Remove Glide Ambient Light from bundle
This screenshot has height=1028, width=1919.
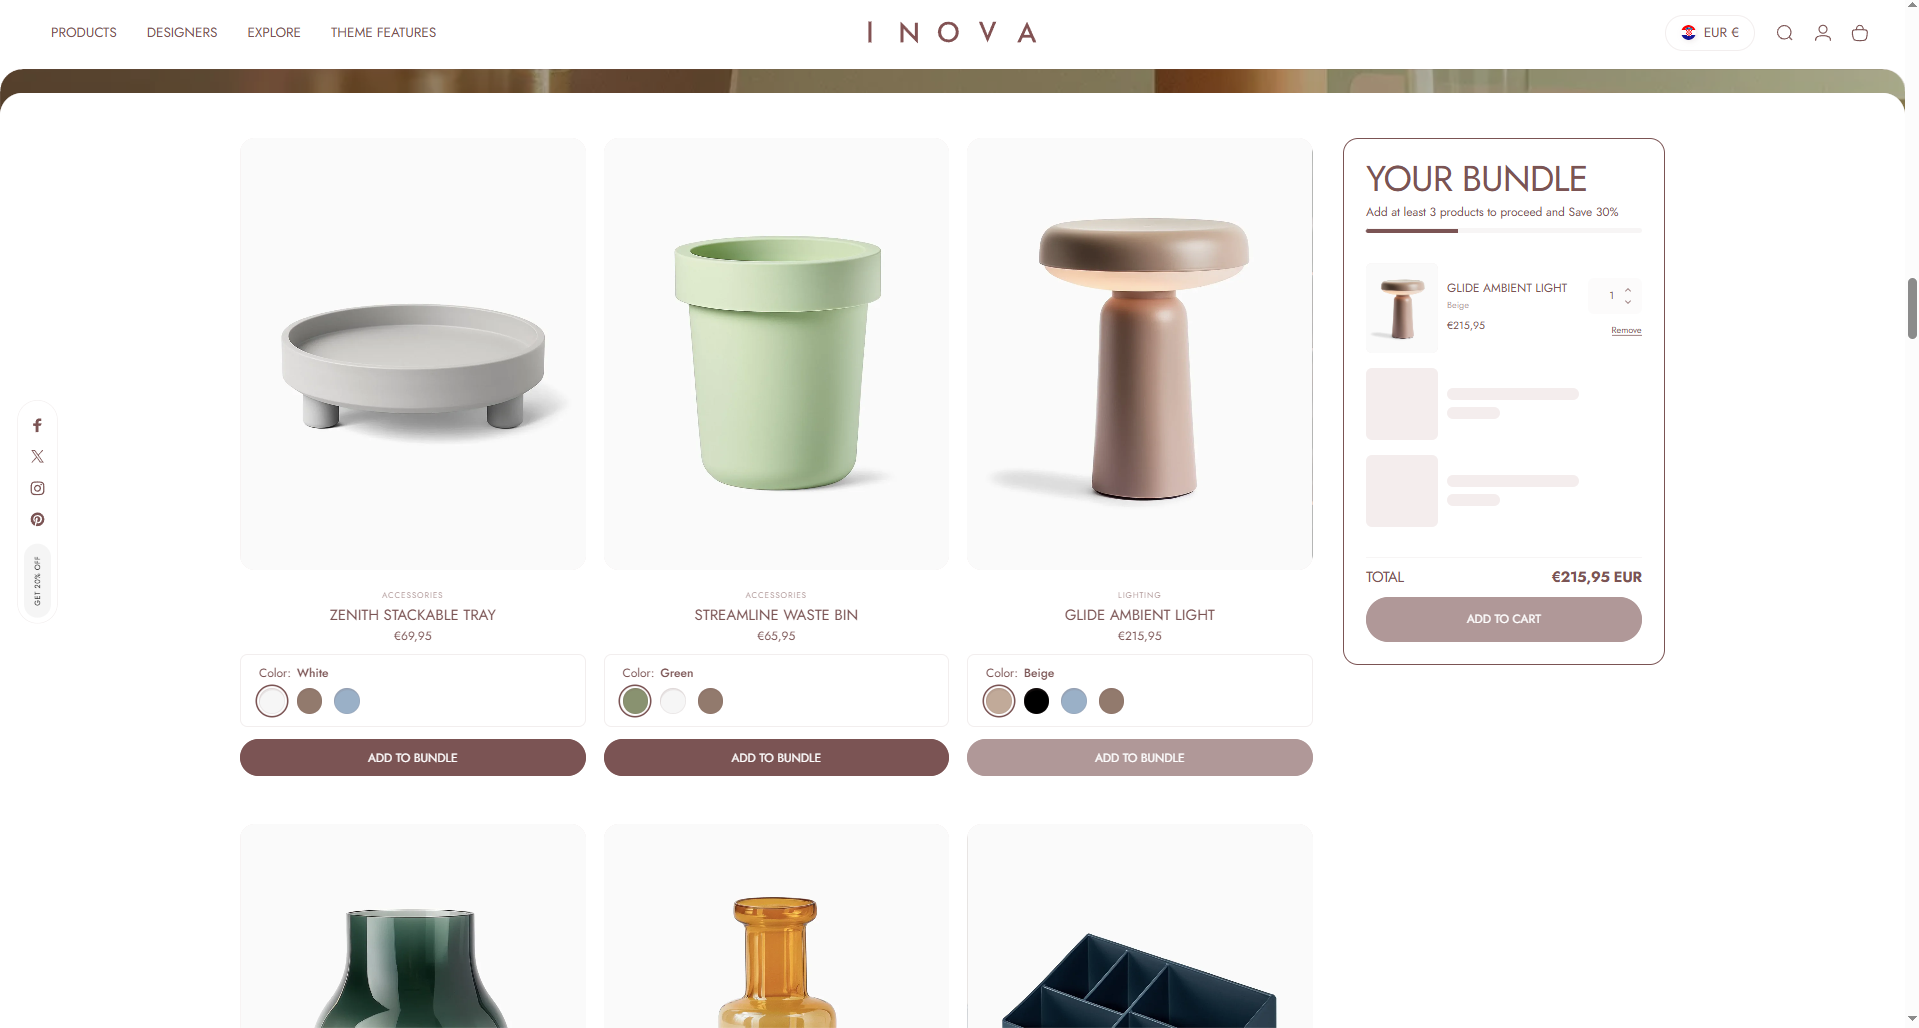[x=1626, y=330]
